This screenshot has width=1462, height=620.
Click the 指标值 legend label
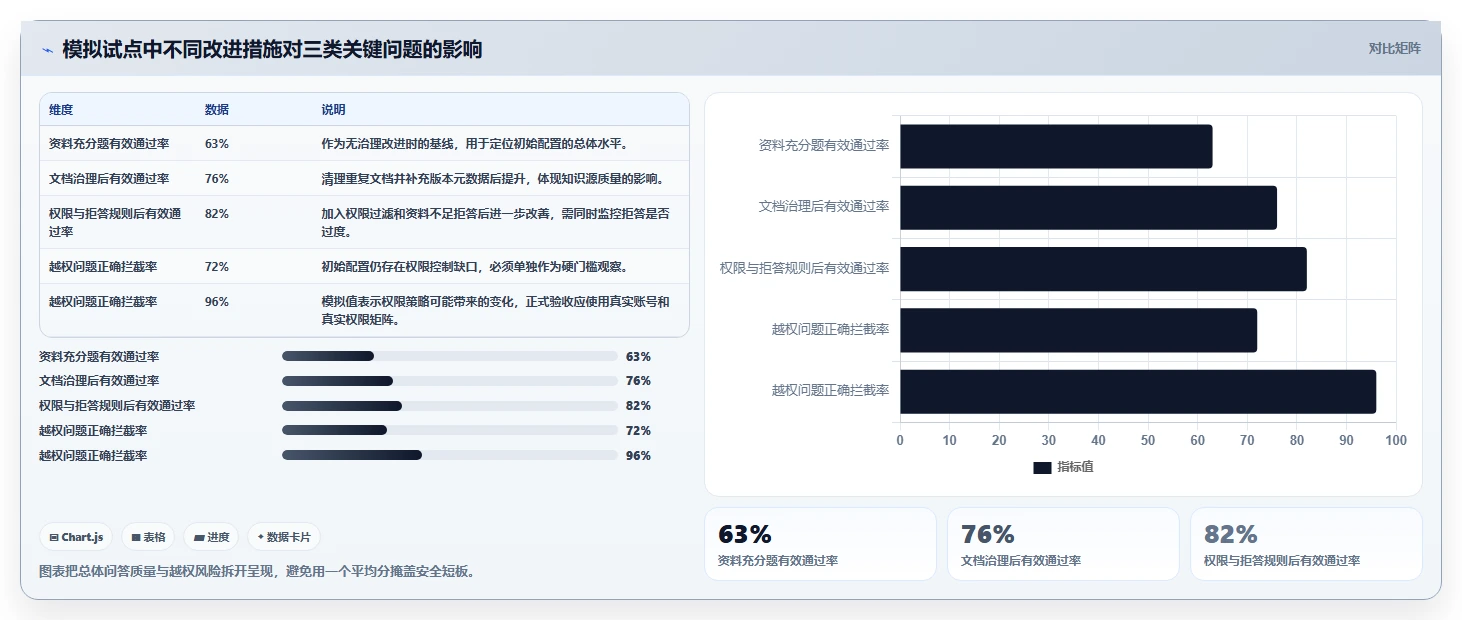tap(1075, 467)
